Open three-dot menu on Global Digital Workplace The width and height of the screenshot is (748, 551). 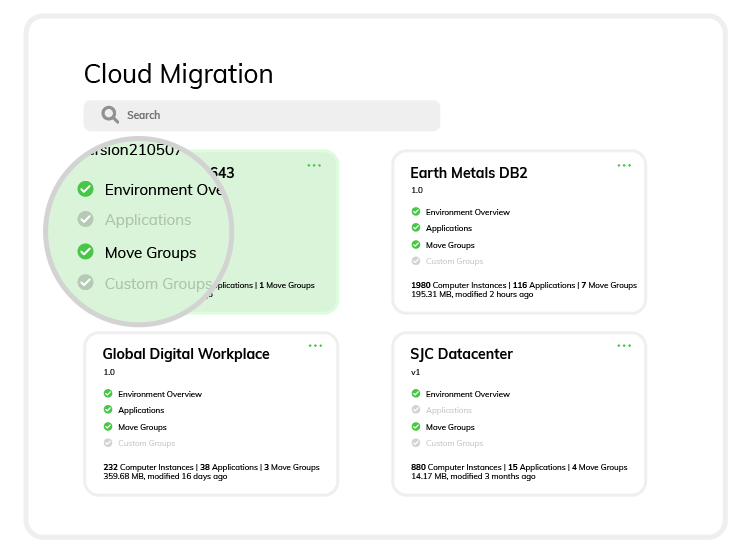pos(315,345)
